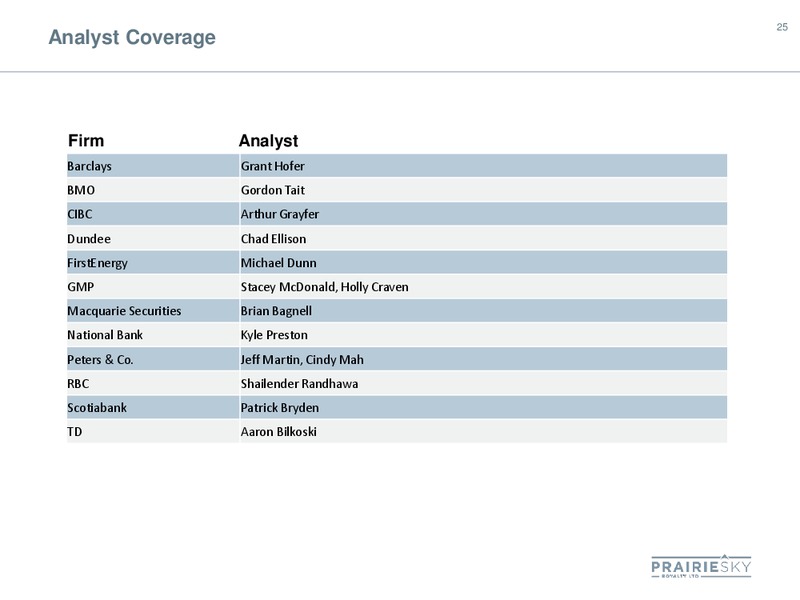The height and width of the screenshot is (600, 800).
Task: Select the Kyle Preston analyst cell
Action: (x=483, y=335)
